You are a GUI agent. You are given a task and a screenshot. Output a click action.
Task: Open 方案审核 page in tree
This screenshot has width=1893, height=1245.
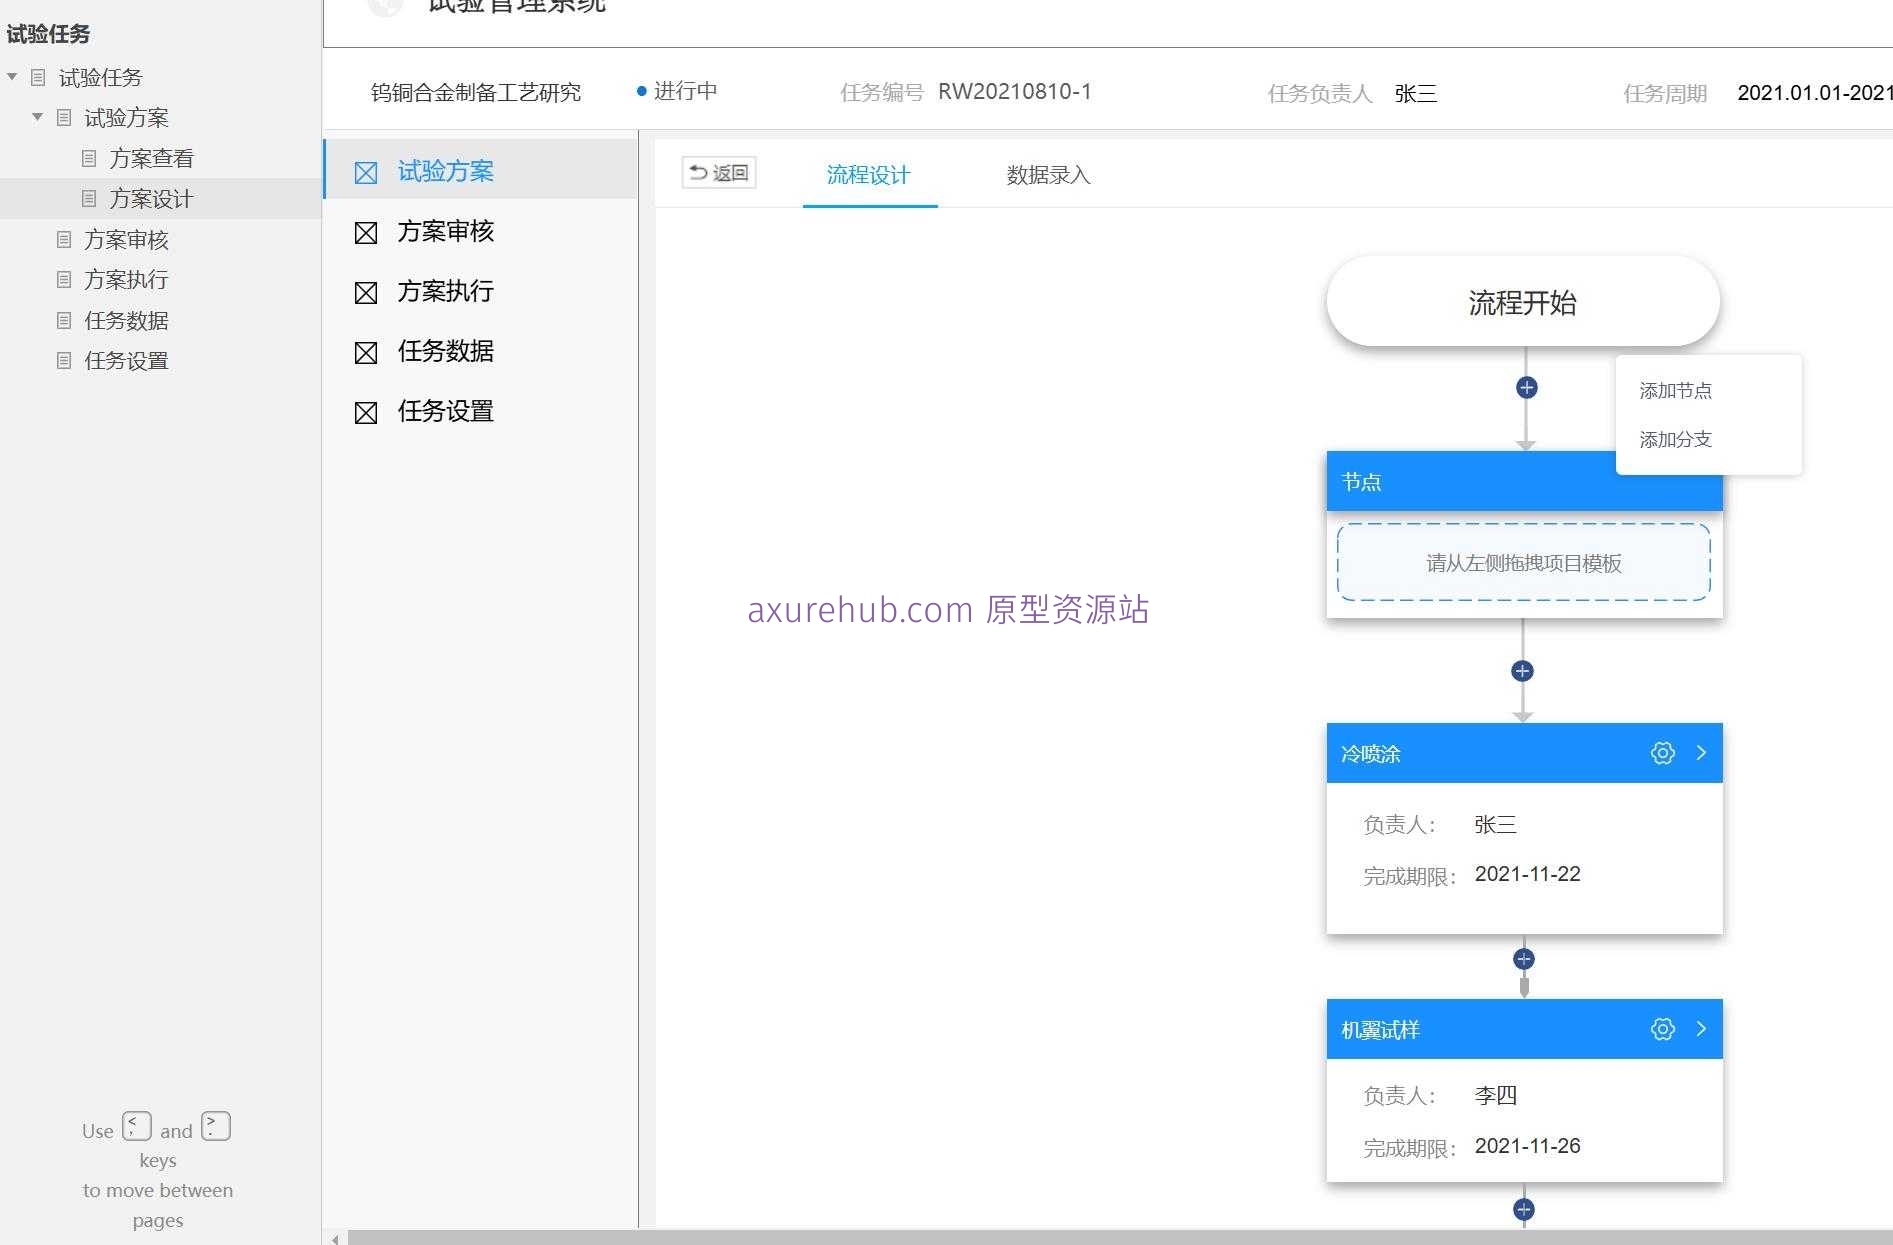(x=126, y=239)
